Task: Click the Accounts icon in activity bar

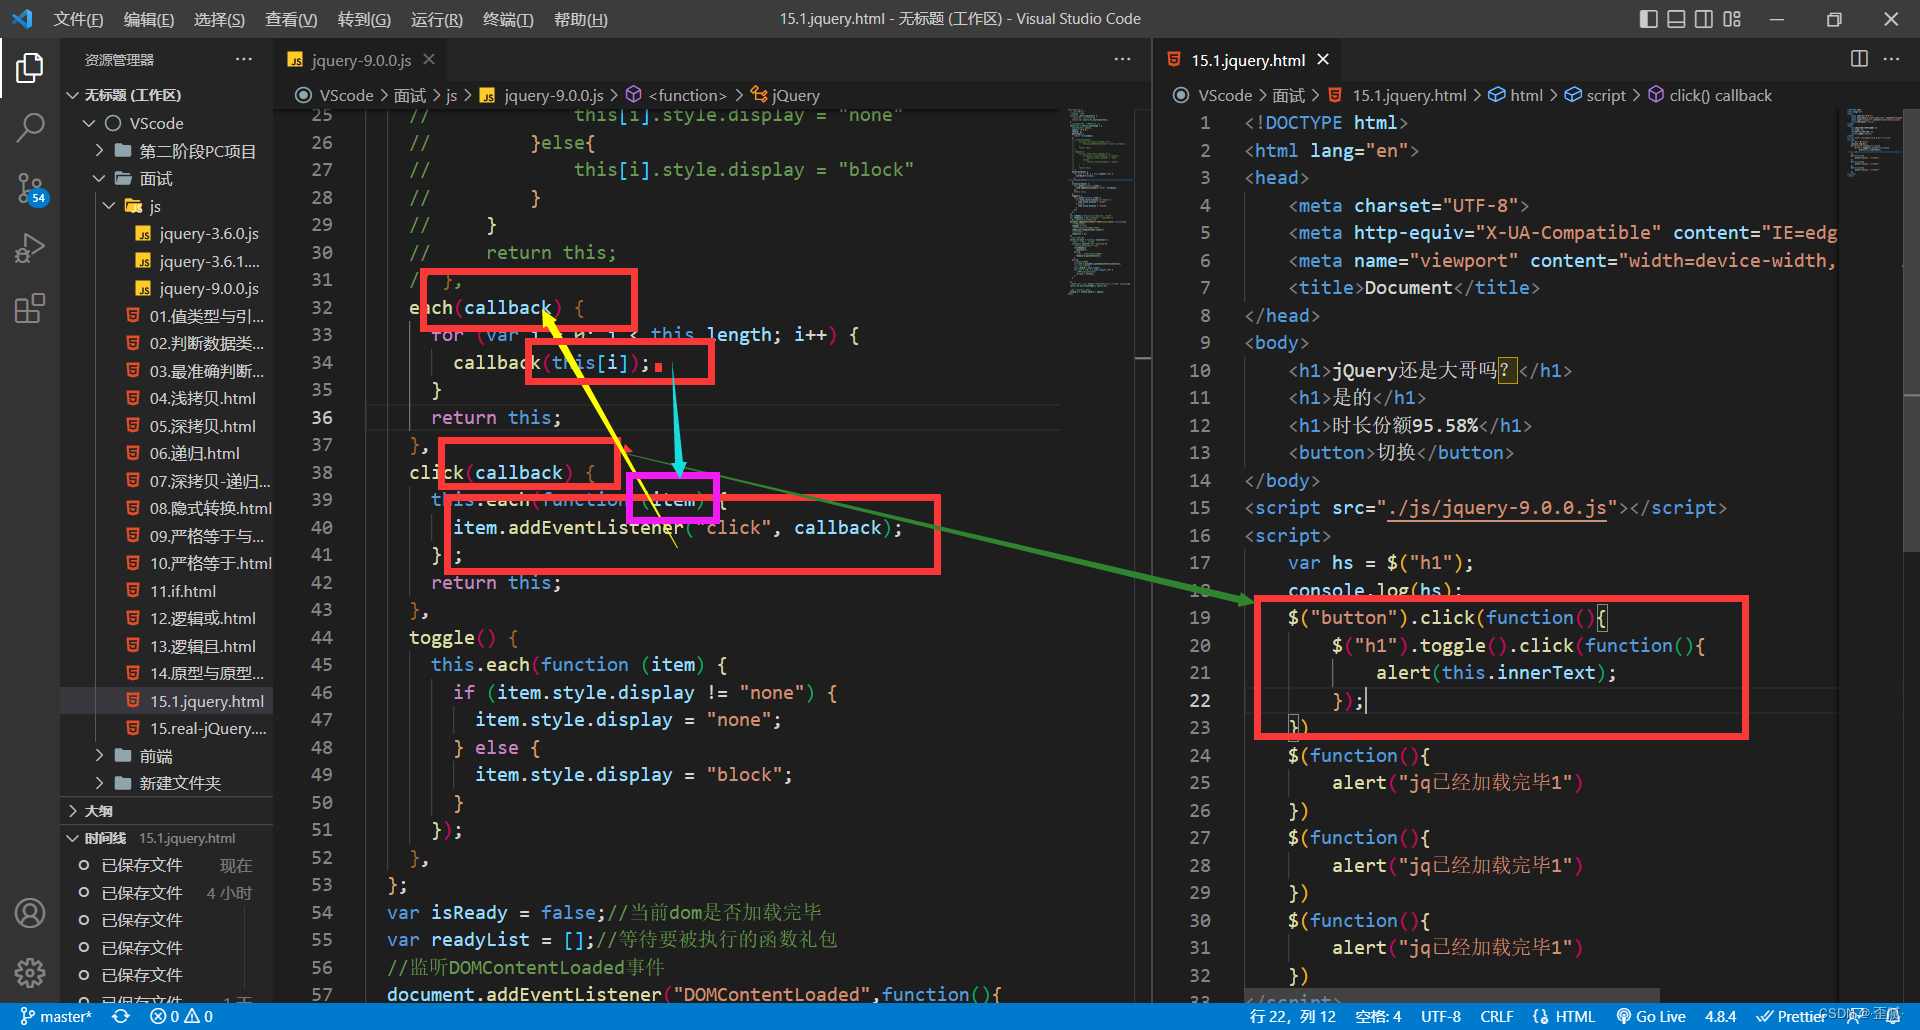Action: point(30,912)
